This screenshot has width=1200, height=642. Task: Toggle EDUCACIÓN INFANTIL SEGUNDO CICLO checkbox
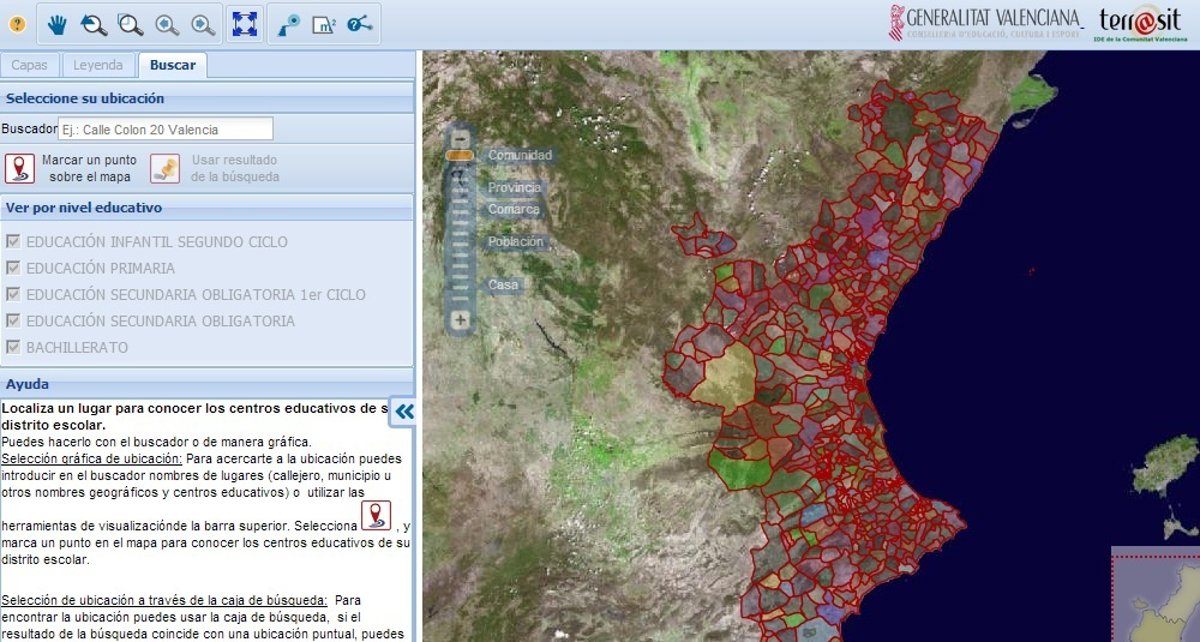pos(13,242)
